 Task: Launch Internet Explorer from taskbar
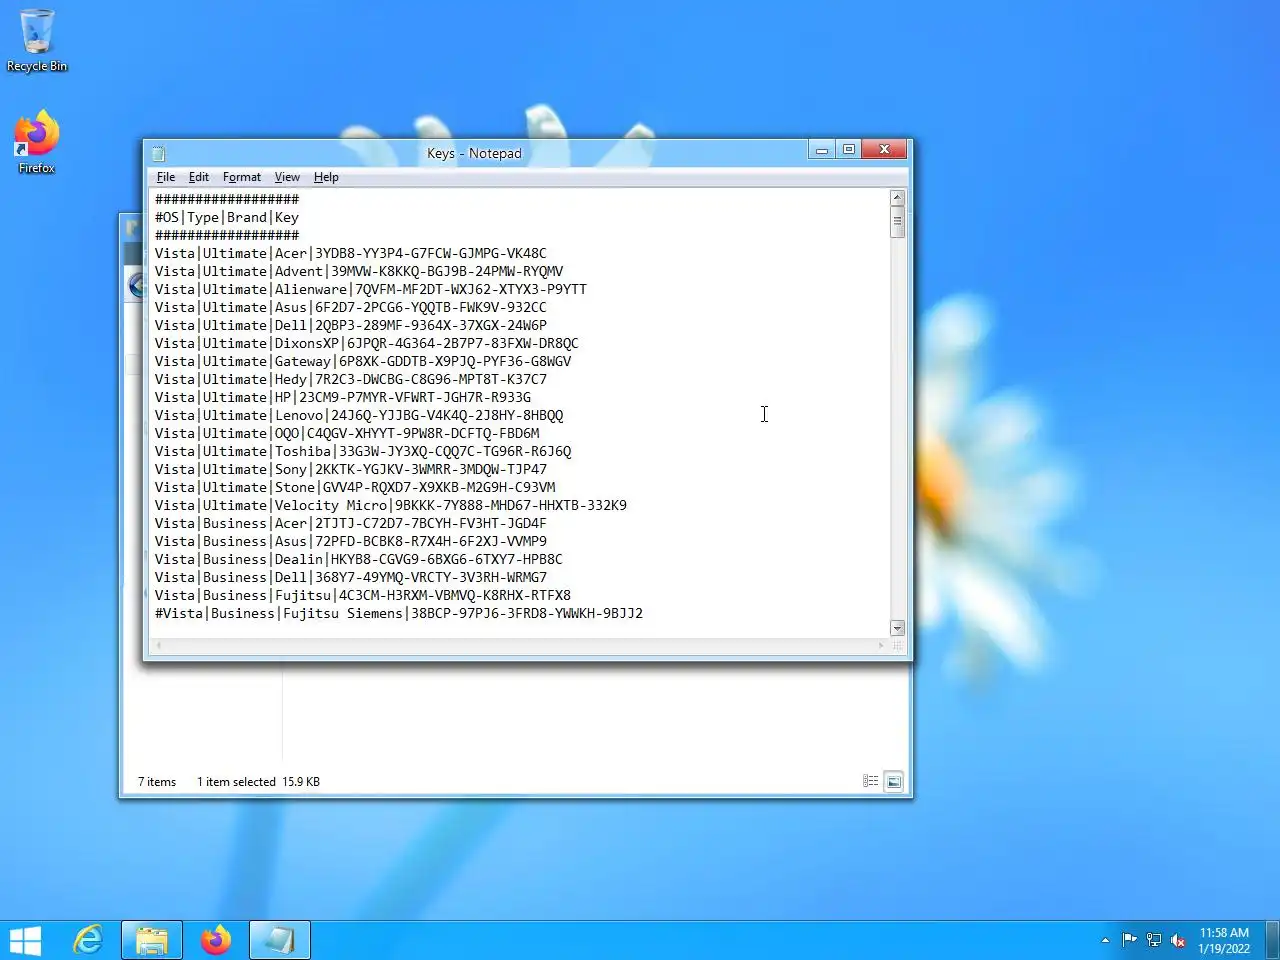point(89,940)
